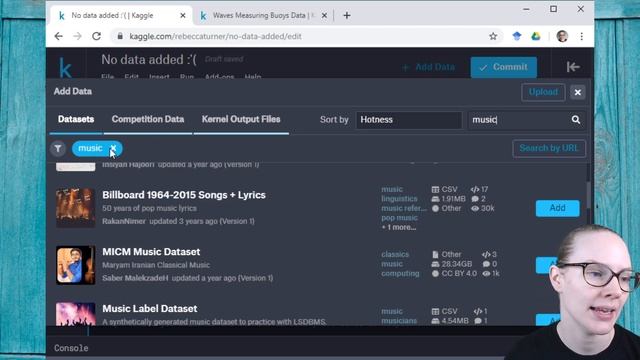Image resolution: width=640 pixels, height=360 pixels.
Task: Open the Google Drive extension icon
Action: tap(536, 36)
